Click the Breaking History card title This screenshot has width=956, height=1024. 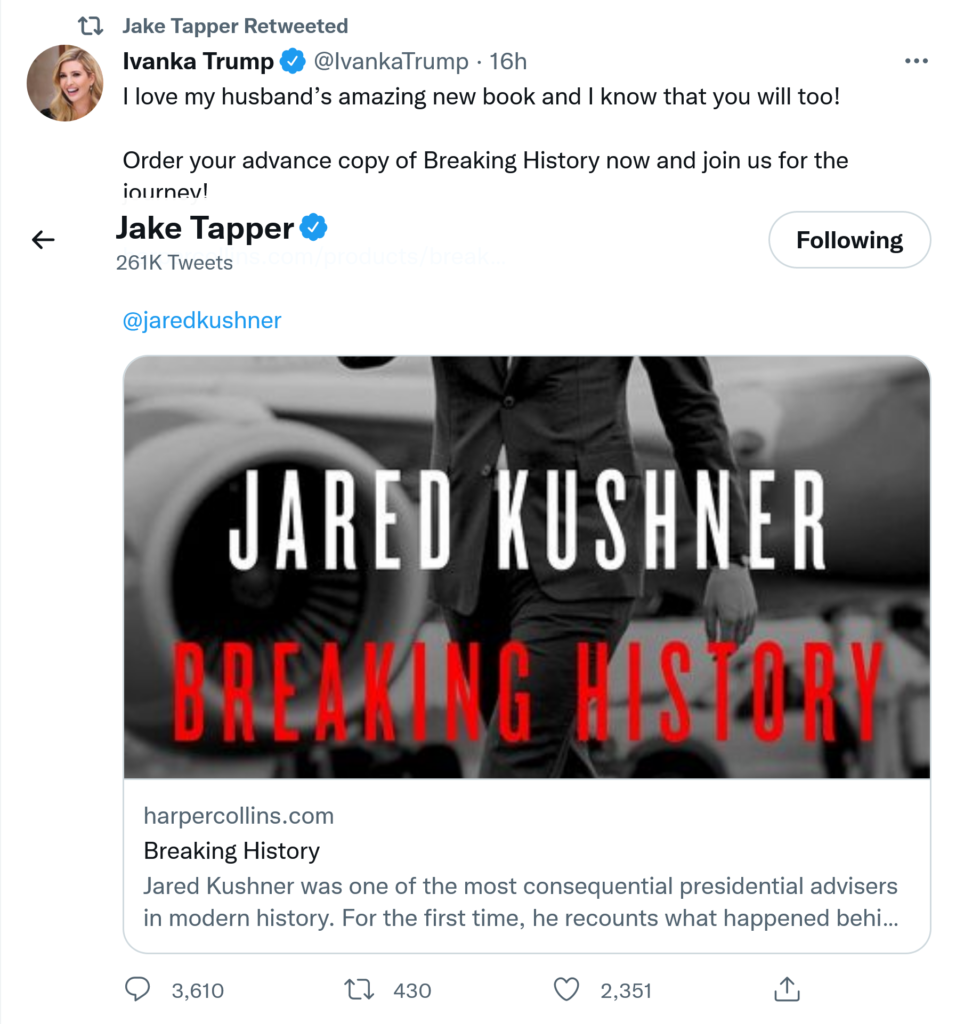232,851
